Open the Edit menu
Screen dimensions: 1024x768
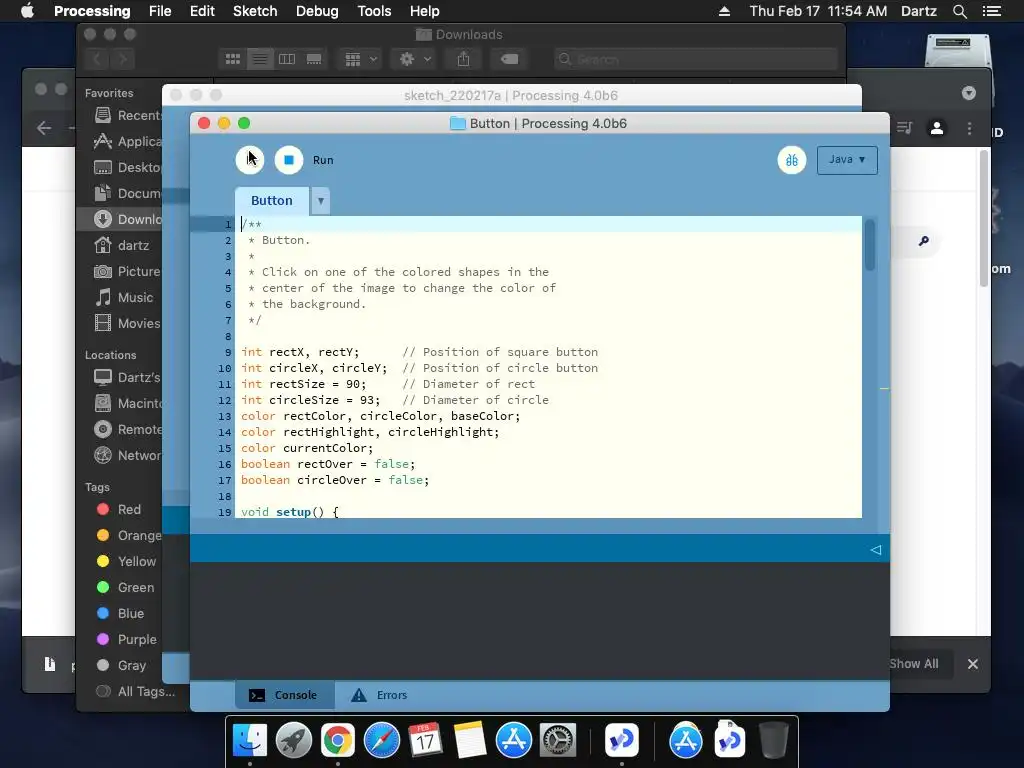pos(202,11)
